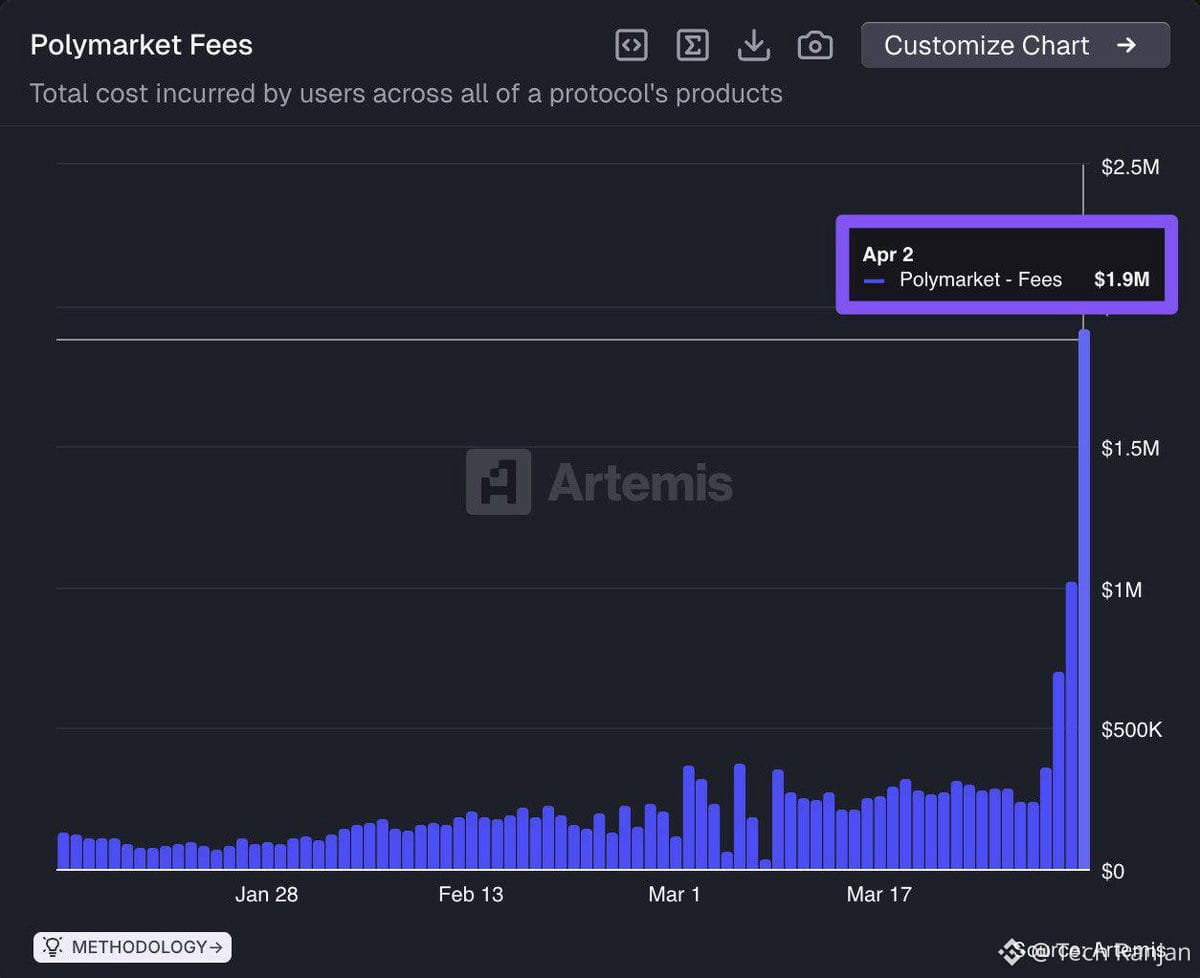Viewport: 1200px width, 978px height.
Task: Click the Apr 2 tooltip date
Action: (x=888, y=254)
